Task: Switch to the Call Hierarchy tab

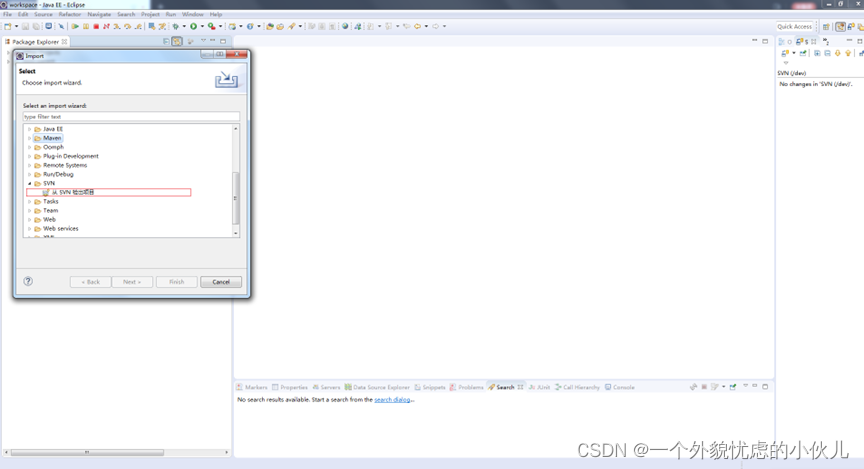Action: coord(577,387)
